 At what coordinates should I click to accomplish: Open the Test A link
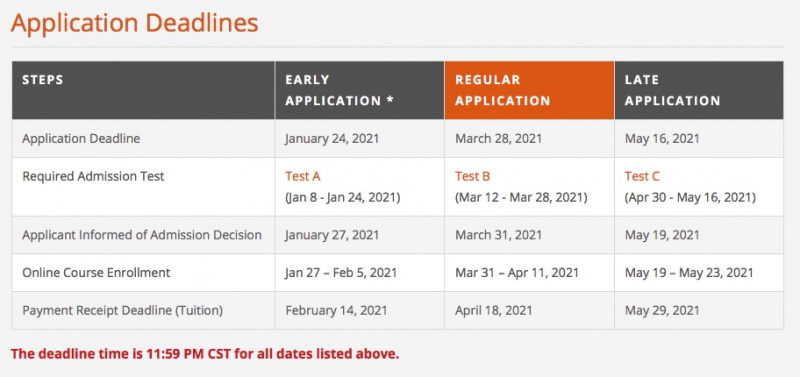[x=303, y=177]
